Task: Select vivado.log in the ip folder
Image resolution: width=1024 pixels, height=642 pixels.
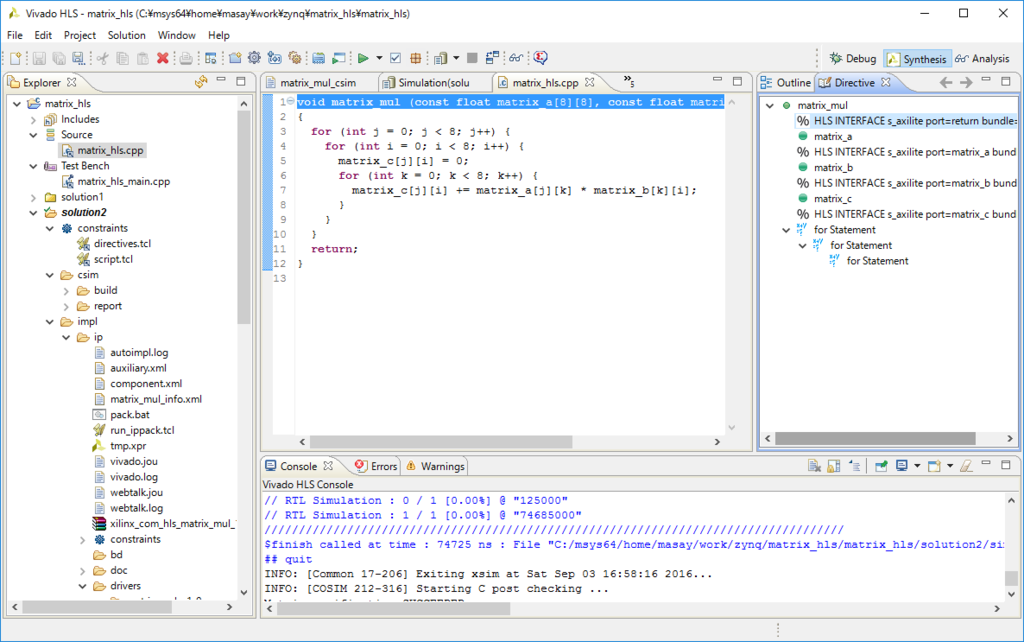Action: tap(133, 477)
